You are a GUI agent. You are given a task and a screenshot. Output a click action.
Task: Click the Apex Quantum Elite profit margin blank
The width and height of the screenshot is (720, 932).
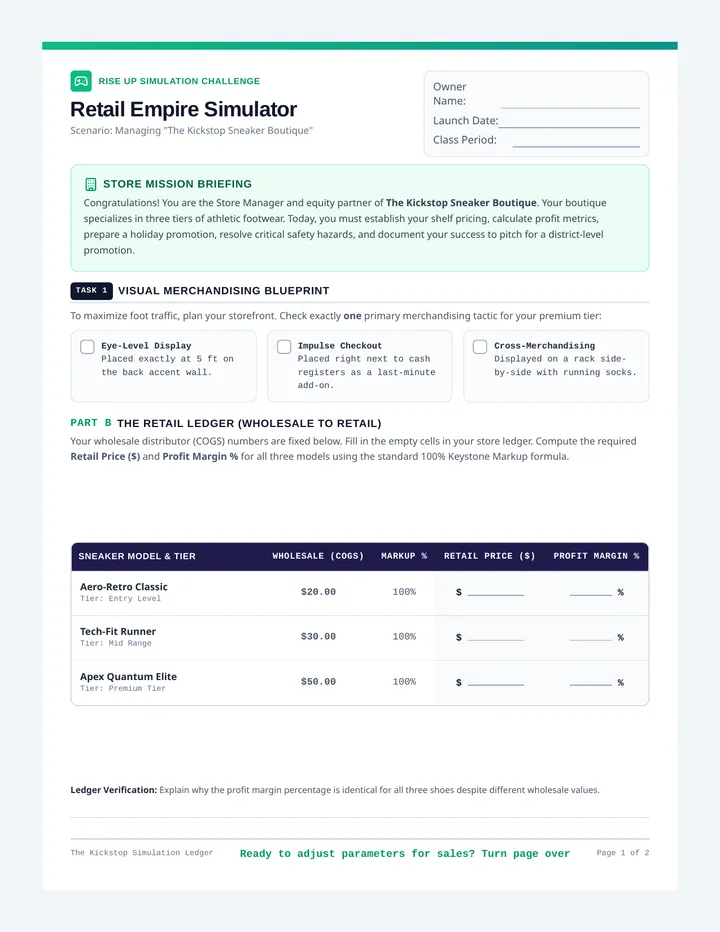(590, 682)
